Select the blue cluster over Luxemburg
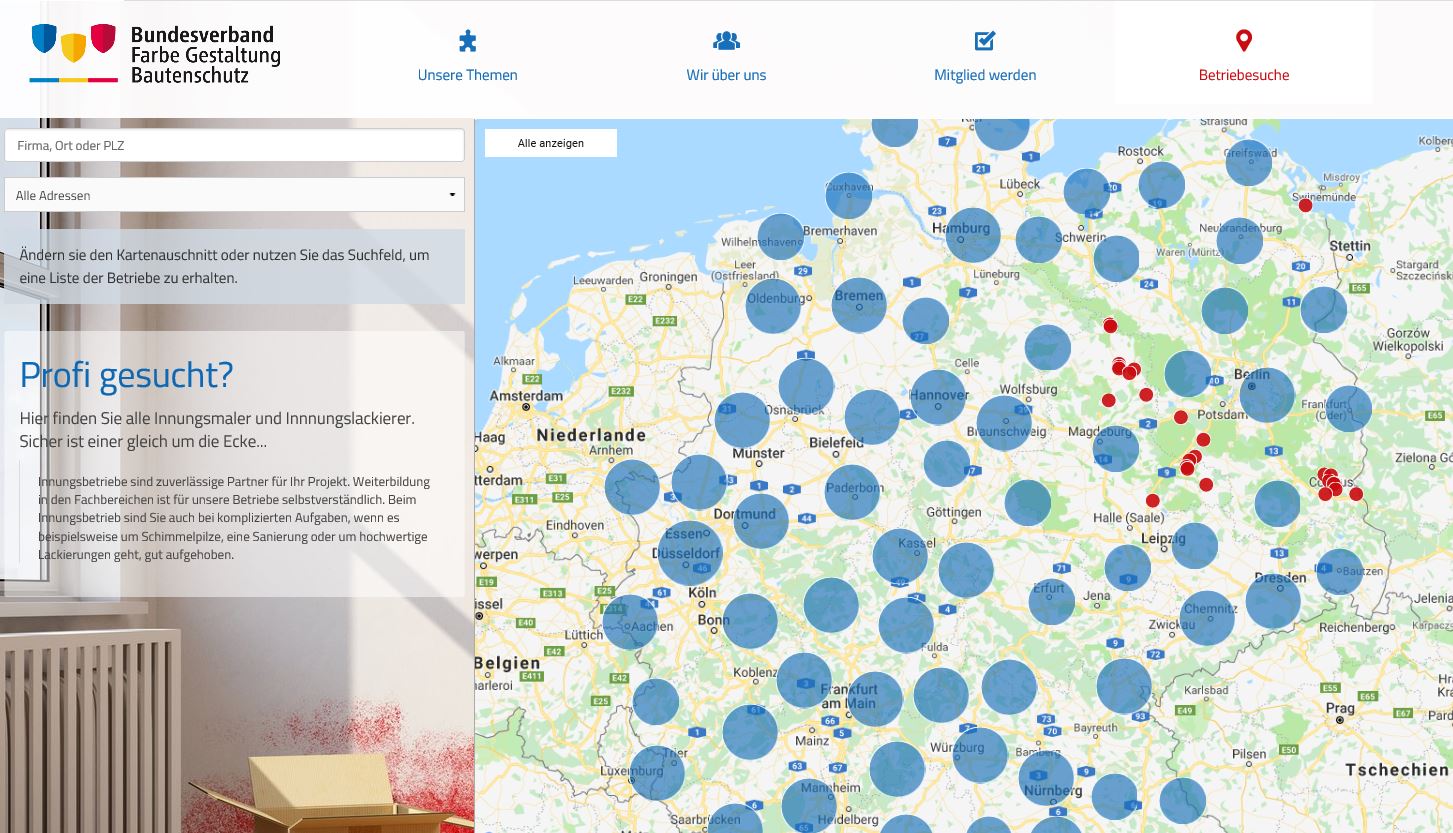The image size is (1453, 833). point(657,773)
